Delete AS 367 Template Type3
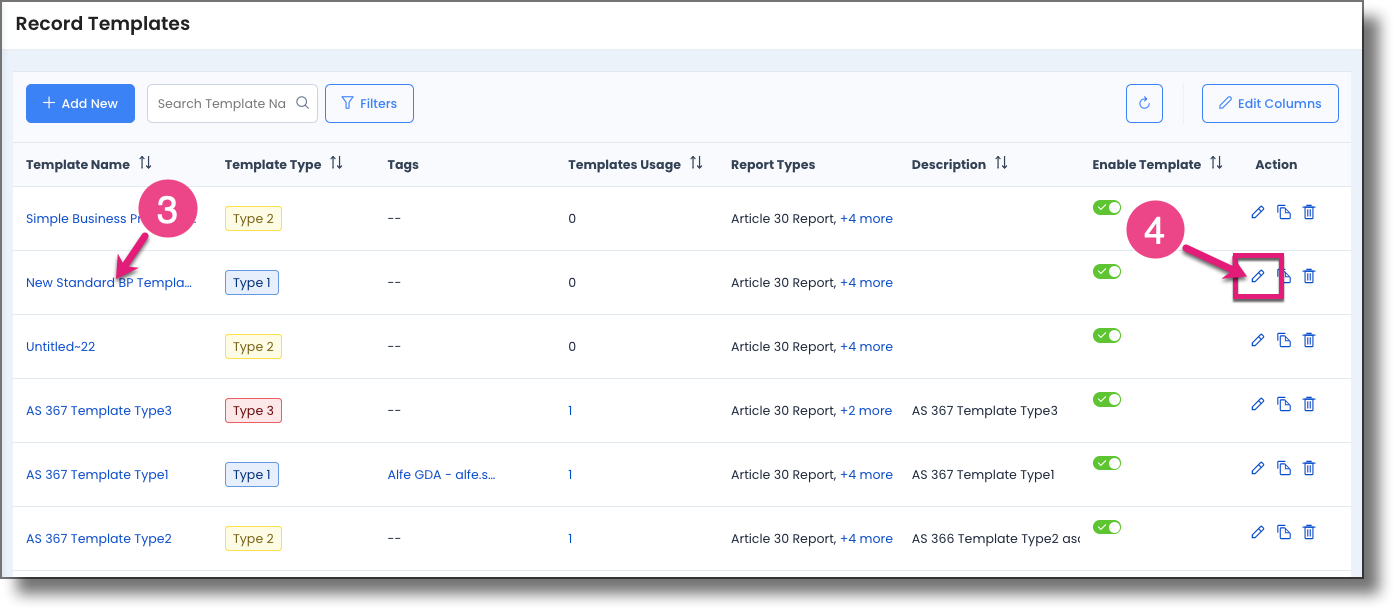 pyautogui.click(x=1309, y=404)
